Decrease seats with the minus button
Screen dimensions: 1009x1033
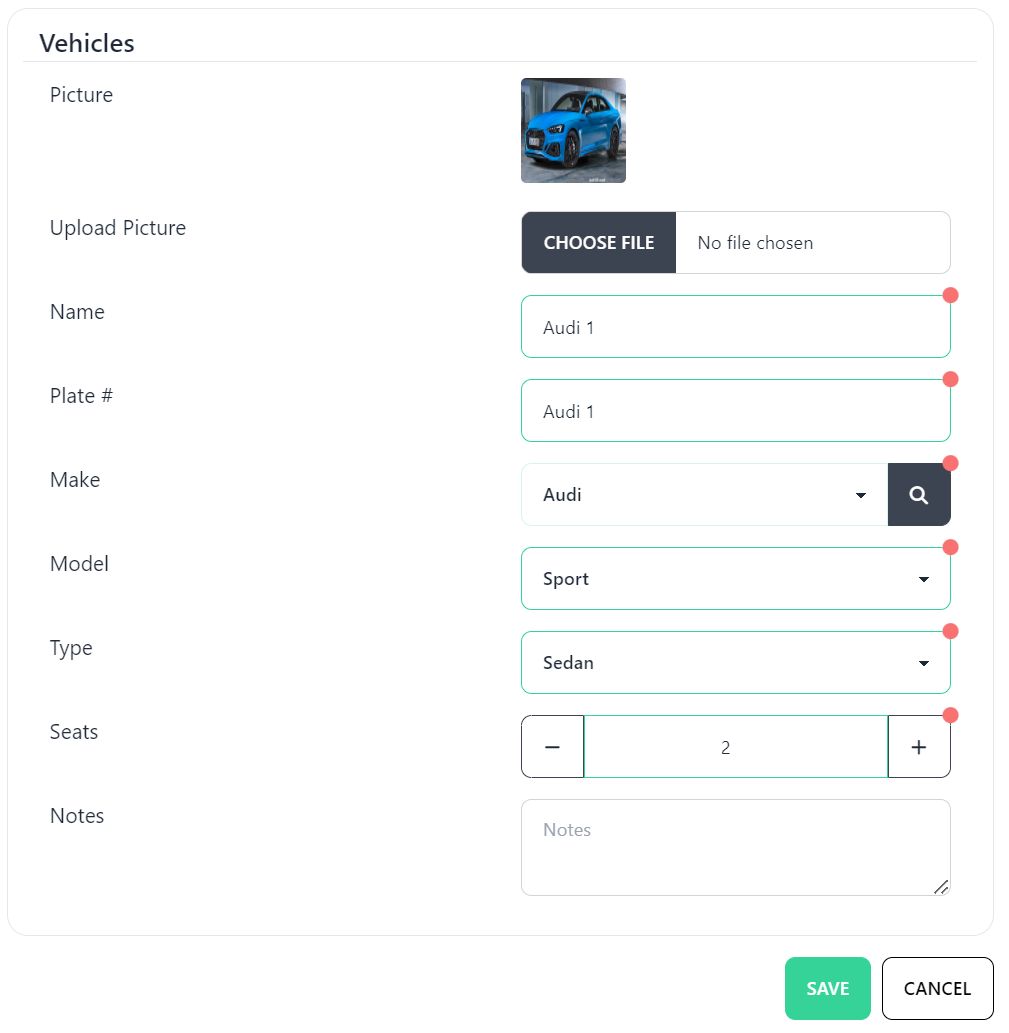(552, 747)
